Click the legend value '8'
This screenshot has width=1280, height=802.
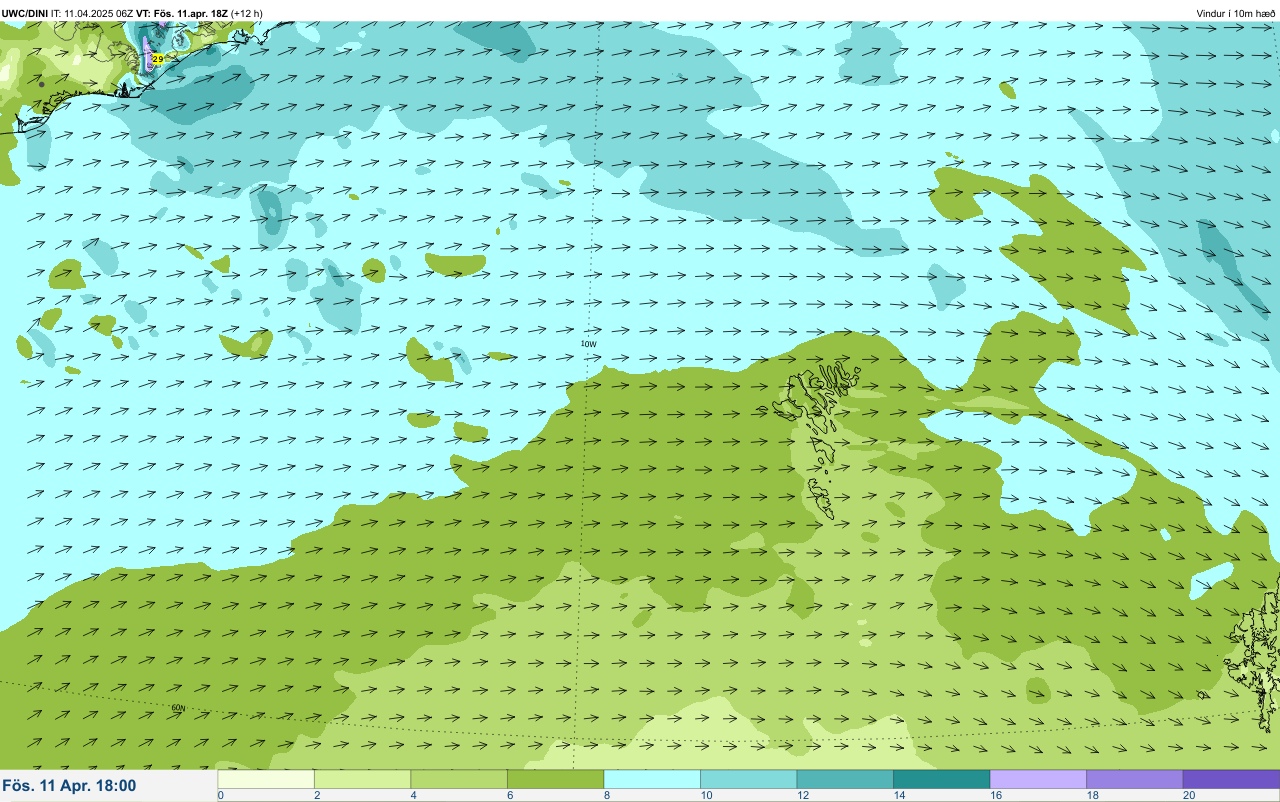(606, 795)
